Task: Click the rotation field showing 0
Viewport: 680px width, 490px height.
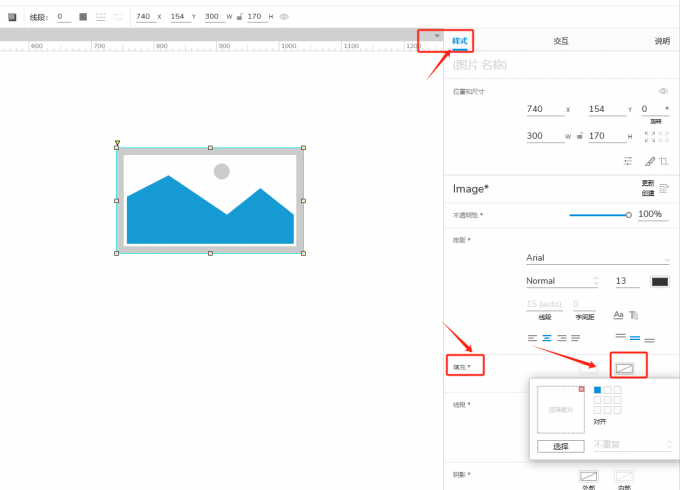Action: [x=655, y=109]
